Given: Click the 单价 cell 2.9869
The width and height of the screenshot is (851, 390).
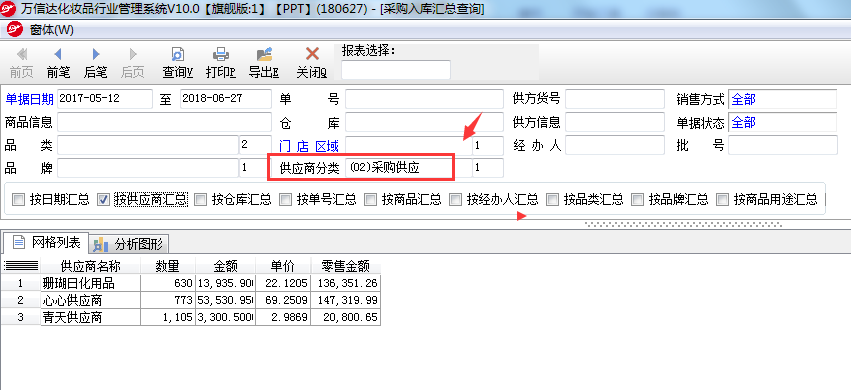Looking at the screenshot, I should click(x=283, y=317).
